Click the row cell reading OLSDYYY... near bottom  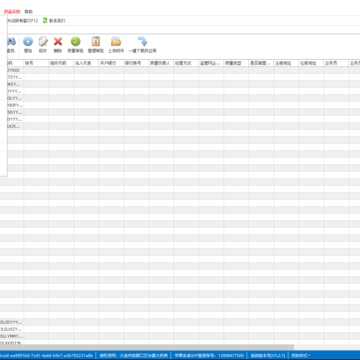coord(12,322)
